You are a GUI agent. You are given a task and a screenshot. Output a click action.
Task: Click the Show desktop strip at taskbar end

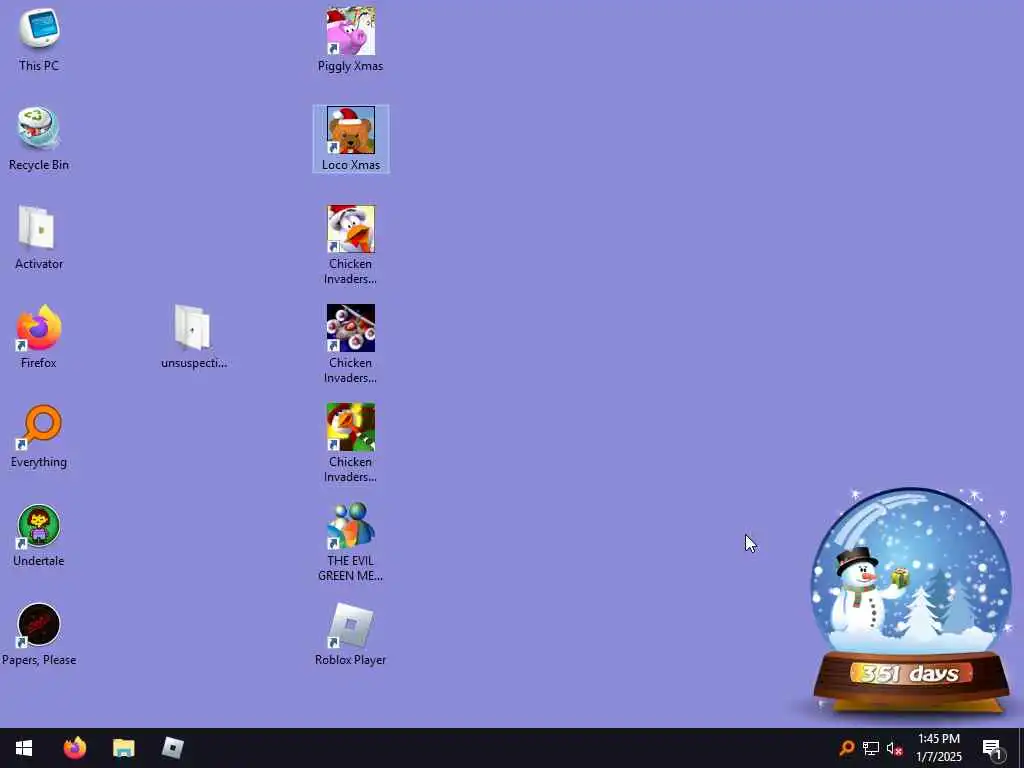click(1021, 748)
